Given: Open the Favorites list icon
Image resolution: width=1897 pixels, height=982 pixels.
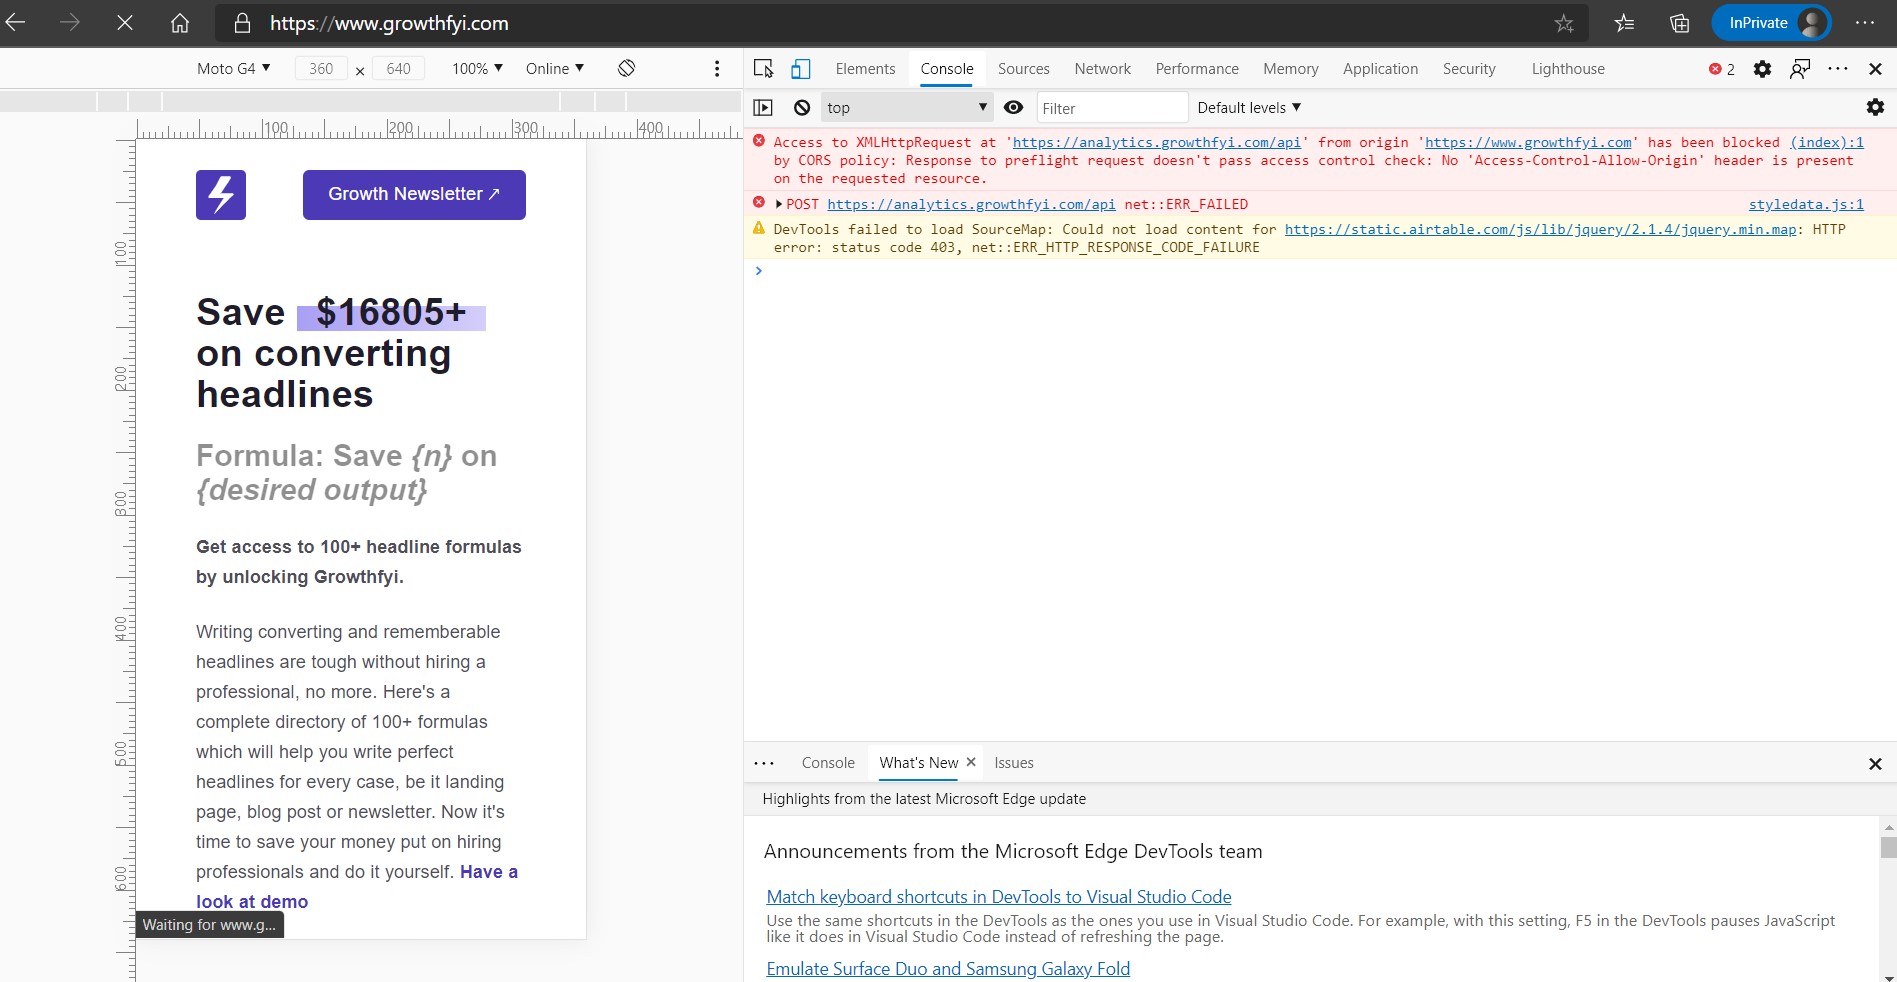Looking at the screenshot, I should (1625, 23).
